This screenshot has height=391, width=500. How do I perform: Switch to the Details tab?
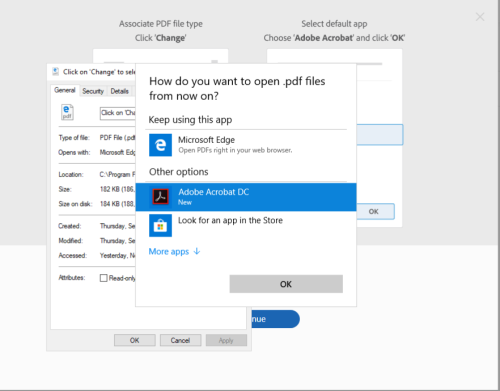click(x=119, y=91)
